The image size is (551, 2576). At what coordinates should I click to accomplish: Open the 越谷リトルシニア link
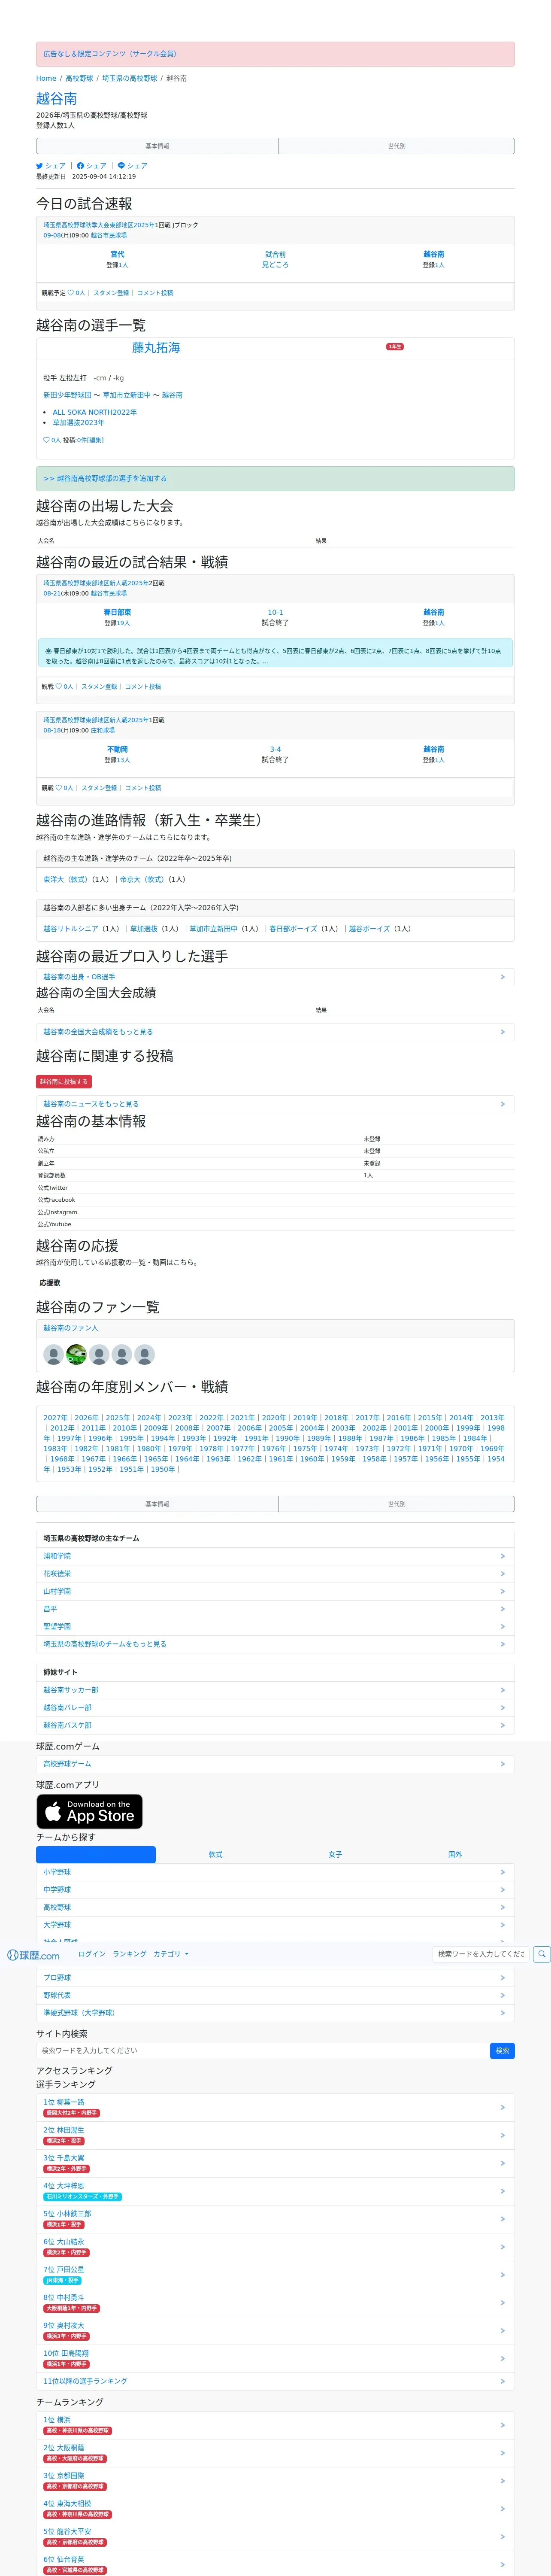coord(71,929)
